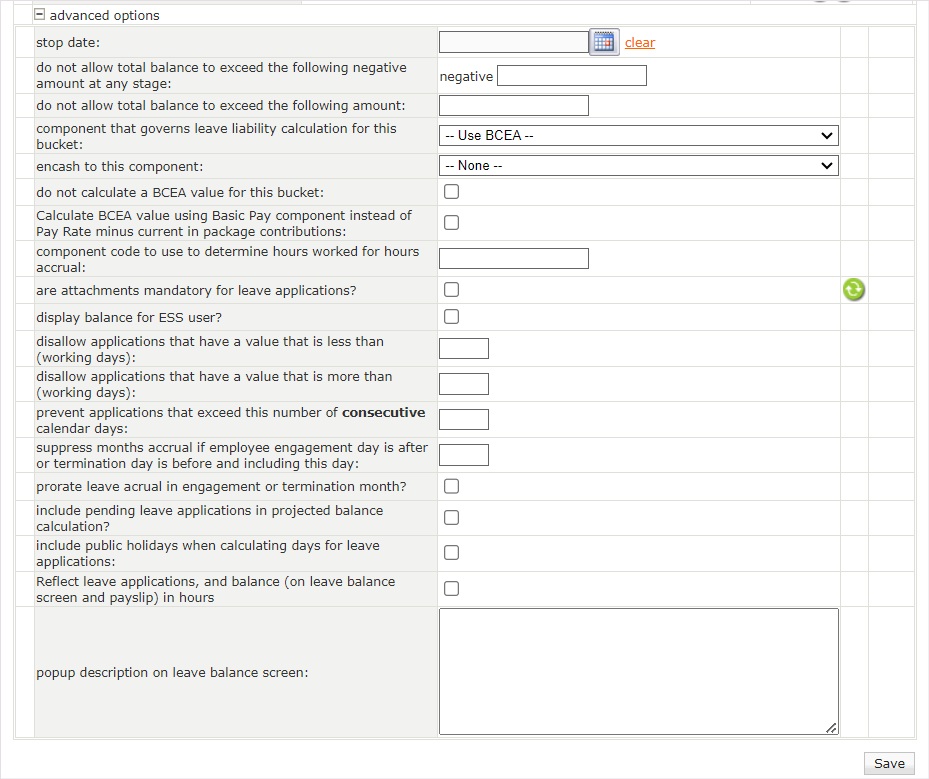Toggle include public holidays checkbox
929x779 pixels.
tap(452, 553)
